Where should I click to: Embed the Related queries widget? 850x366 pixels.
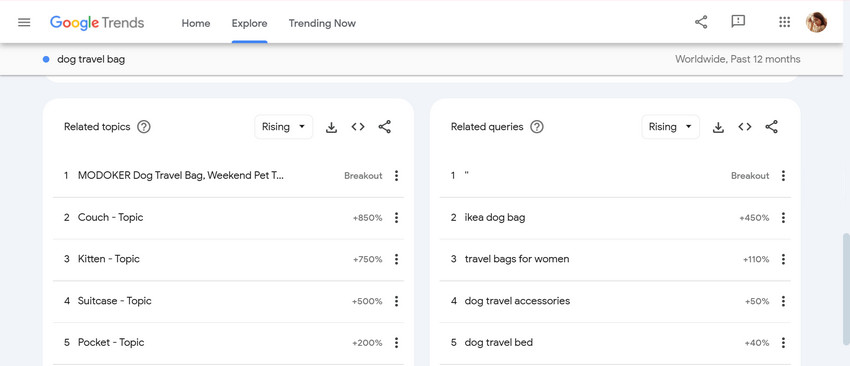tap(745, 127)
